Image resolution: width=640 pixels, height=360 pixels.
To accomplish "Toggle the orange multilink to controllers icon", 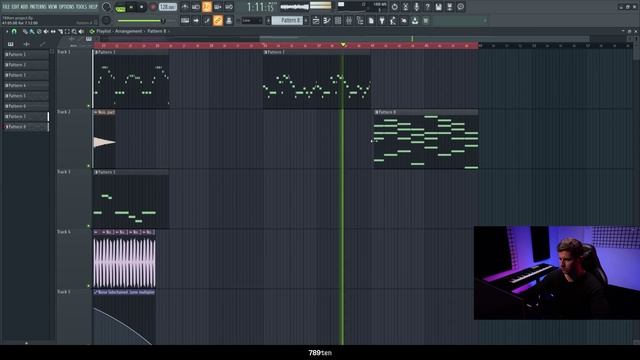I will [x=218, y=20].
